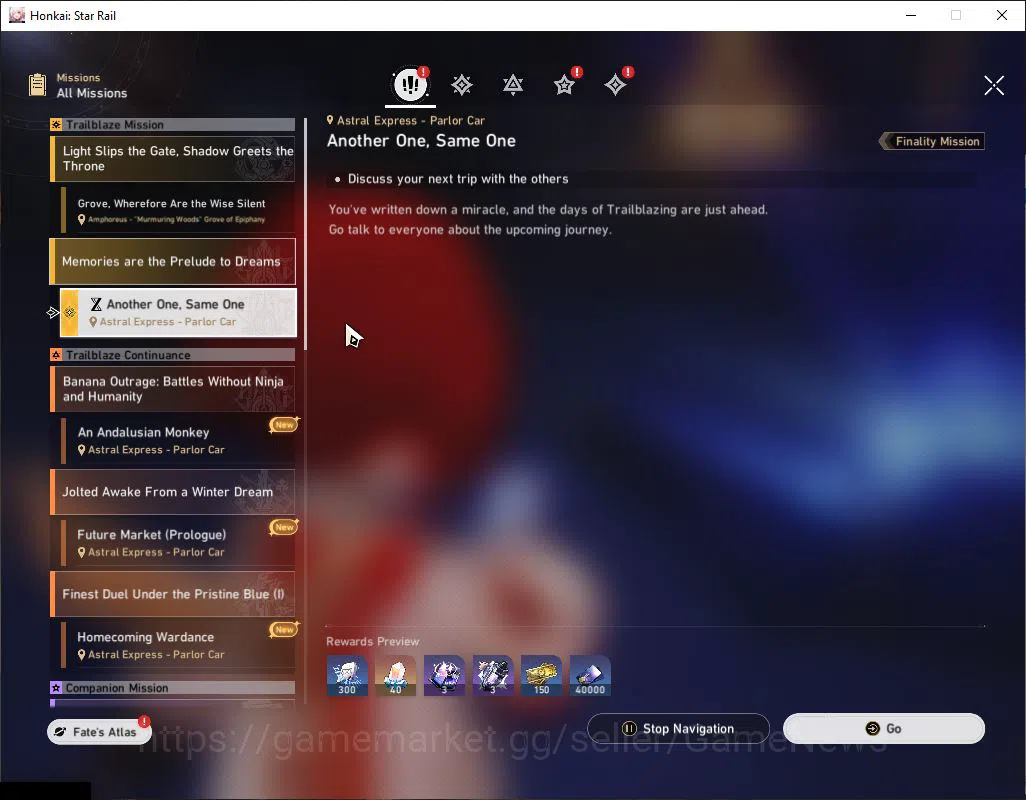Click the Companion Mission category header
Screen dimensions: 1026x800
point(173,687)
